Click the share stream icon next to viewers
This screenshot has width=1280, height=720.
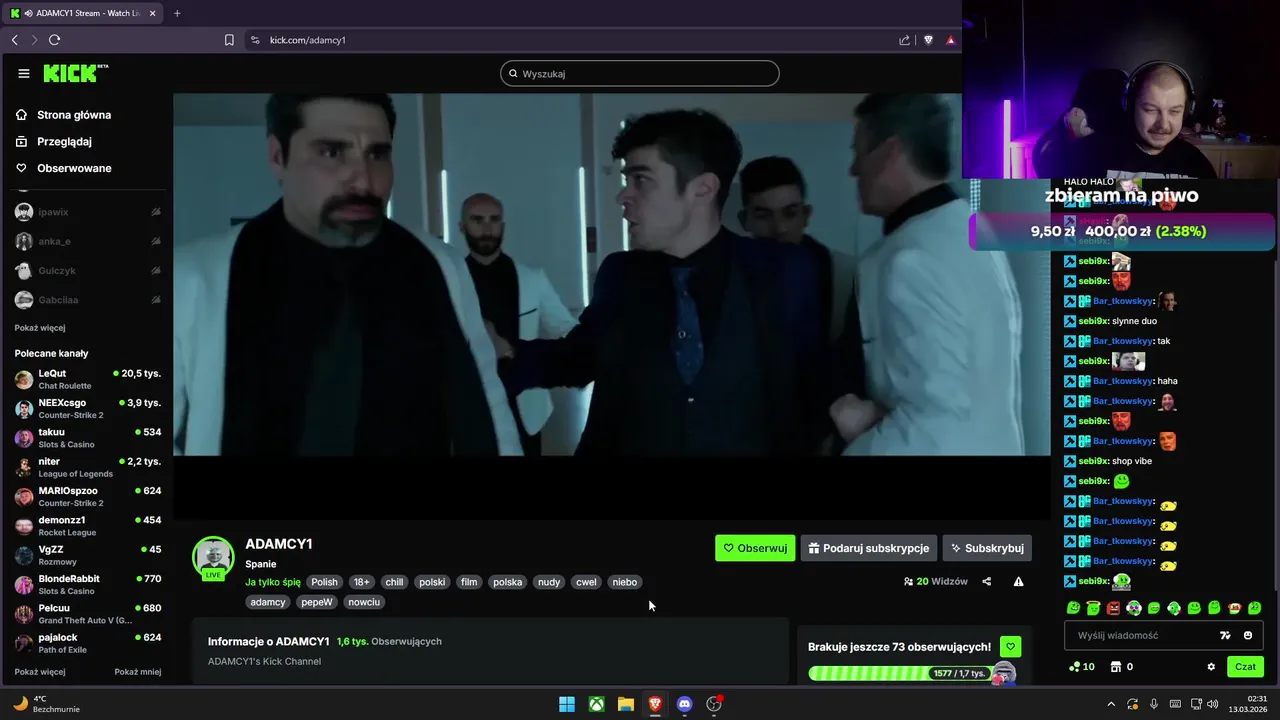(x=986, y=581)
